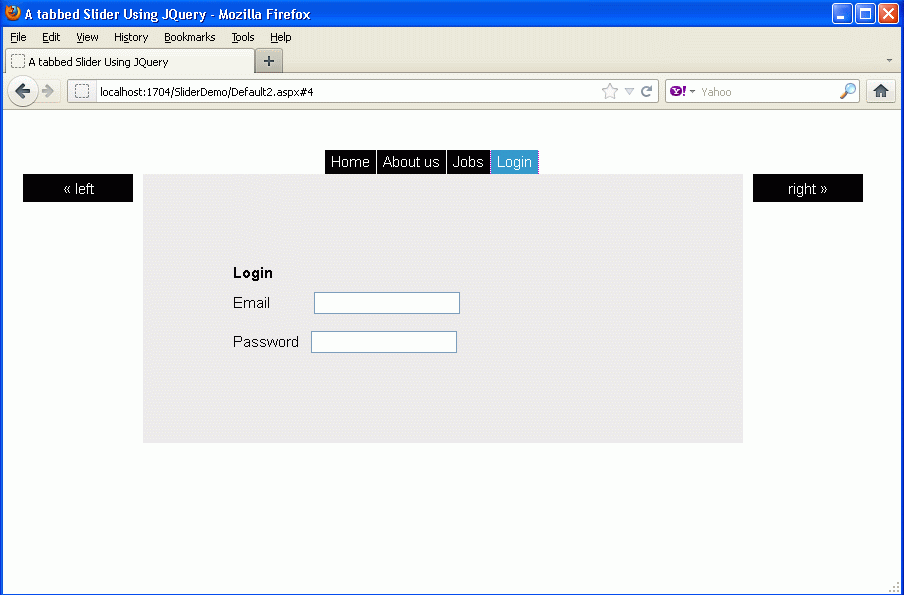Open the Firefox home page icon
Viewport: 904px width, 595px height.
(x=880, y=91)
